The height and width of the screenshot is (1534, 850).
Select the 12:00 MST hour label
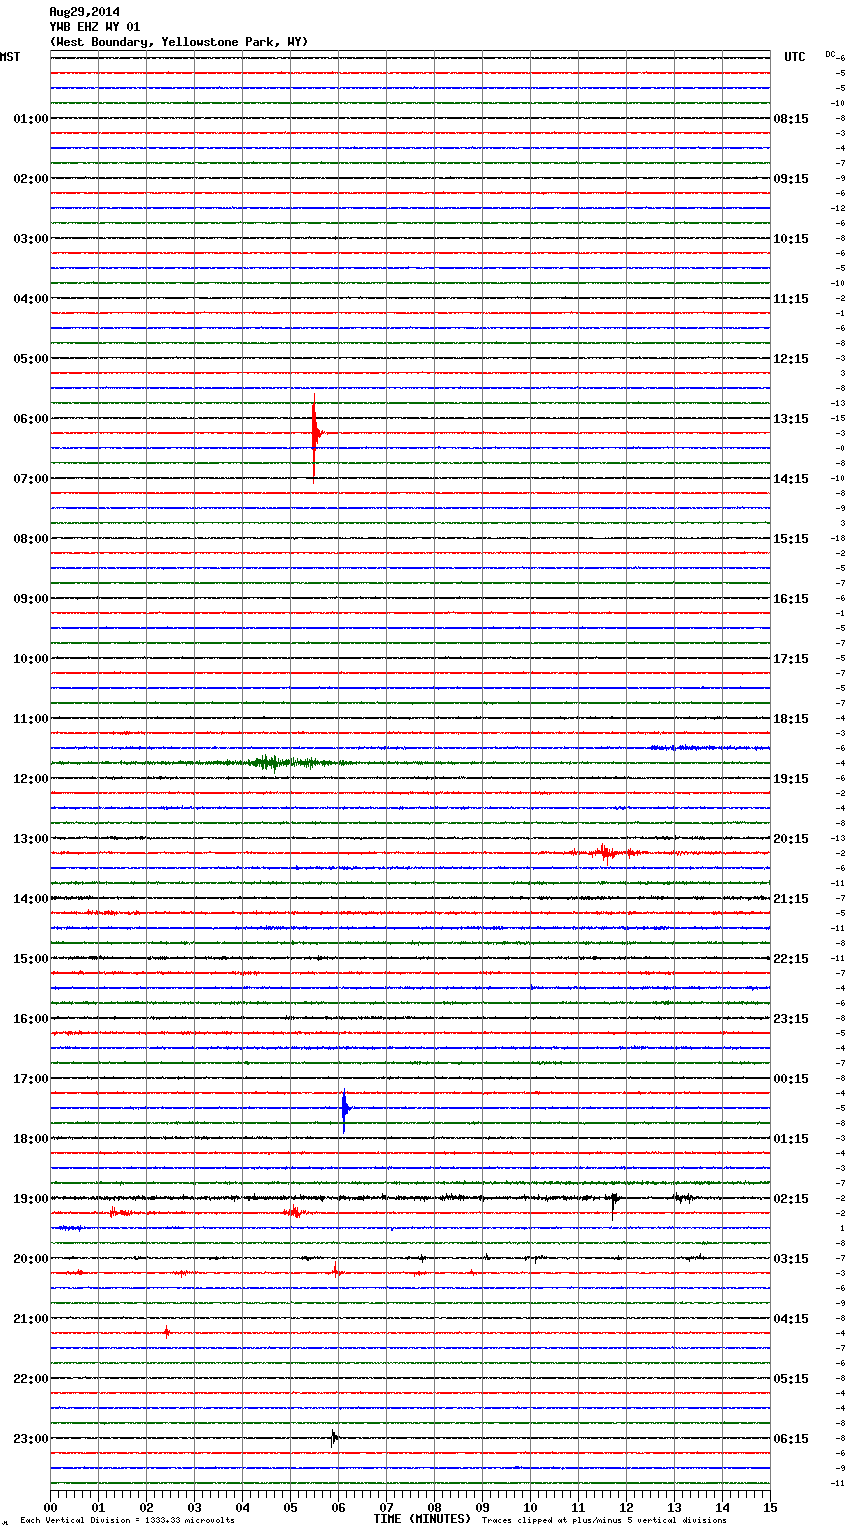[31, 779]
